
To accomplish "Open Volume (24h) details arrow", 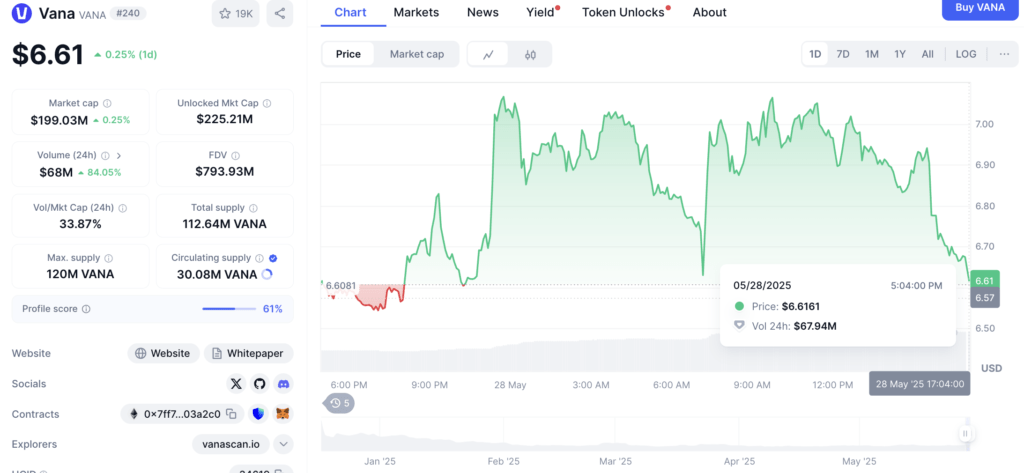I will click(x=119, y=155).
